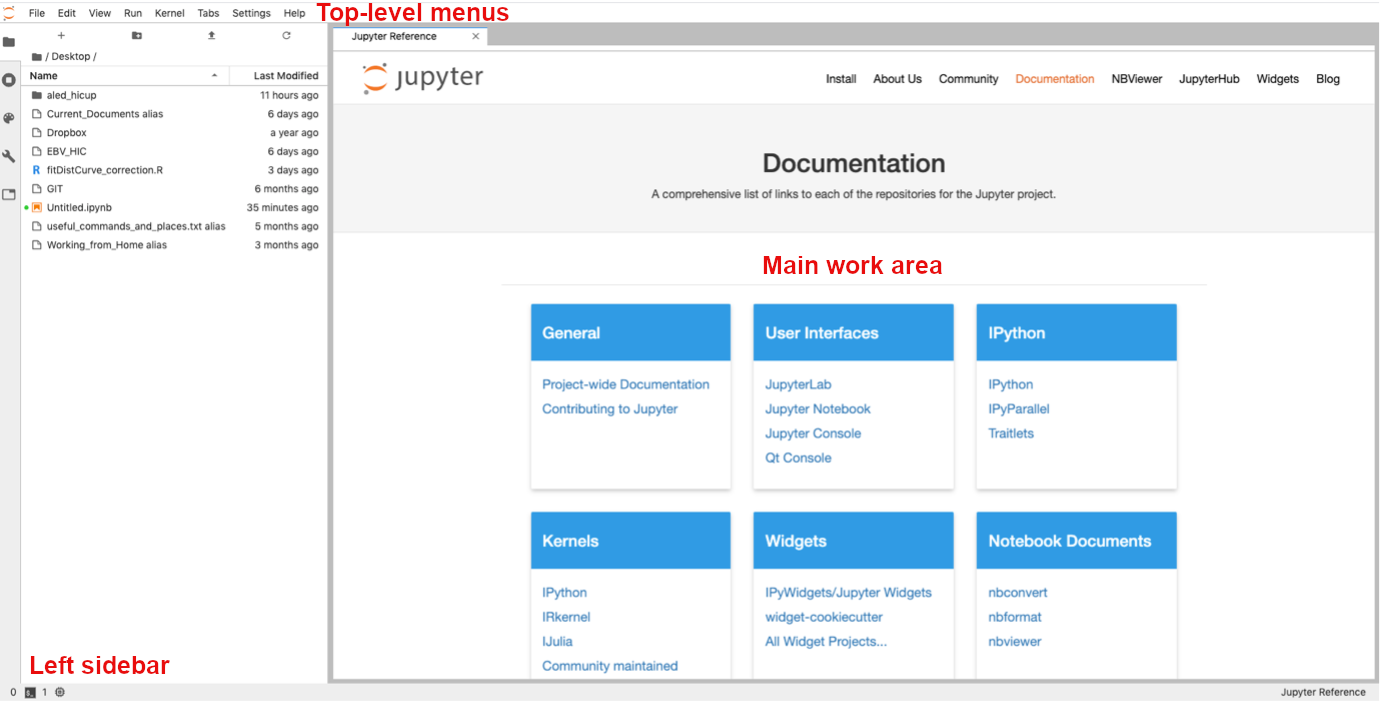Image resolution: width=1384 pixels, height=705 pixels.
Task: Open the Tabs menu
Action: coord(209,14)
